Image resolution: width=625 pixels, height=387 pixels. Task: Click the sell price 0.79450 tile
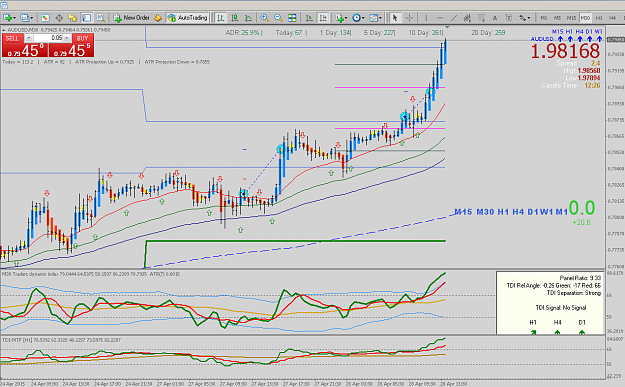[x=25, y=50]
